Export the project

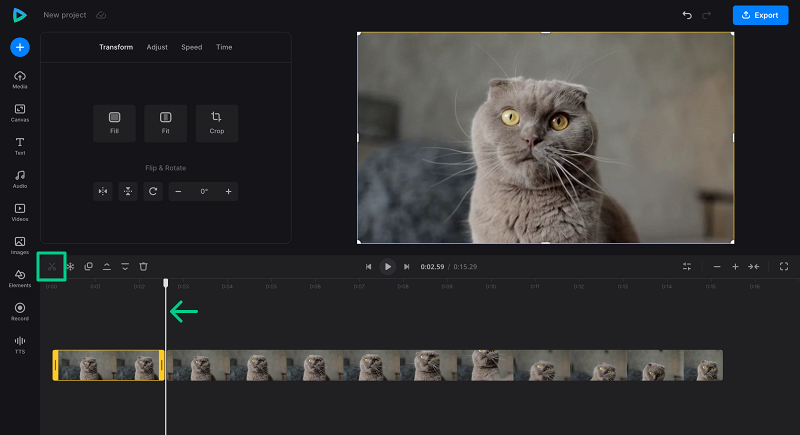(760, 15)
